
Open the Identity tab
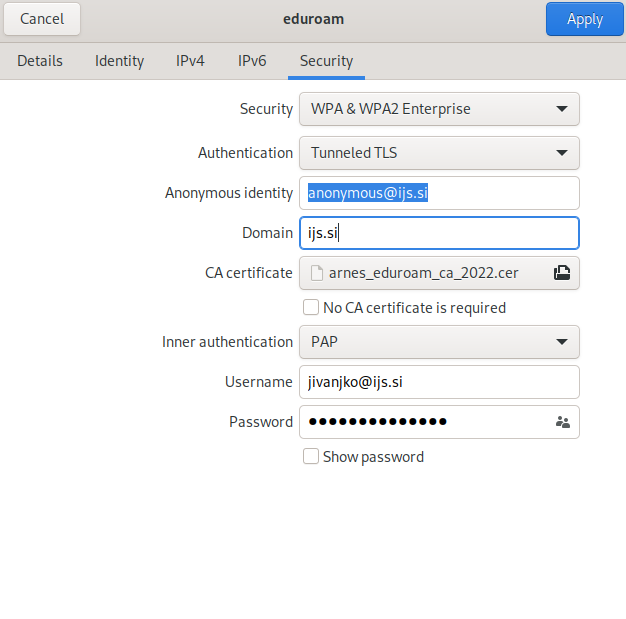pos(119,61)
